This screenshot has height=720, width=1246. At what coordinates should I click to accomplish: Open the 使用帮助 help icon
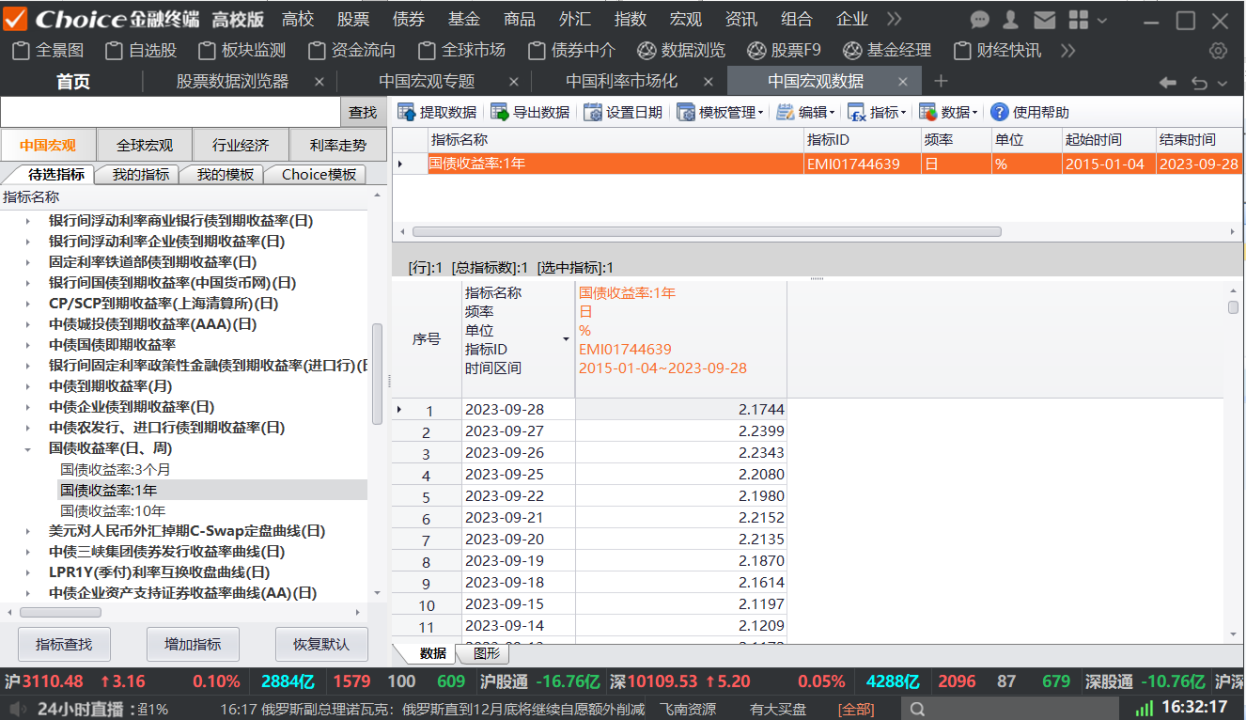coord(999,112)
